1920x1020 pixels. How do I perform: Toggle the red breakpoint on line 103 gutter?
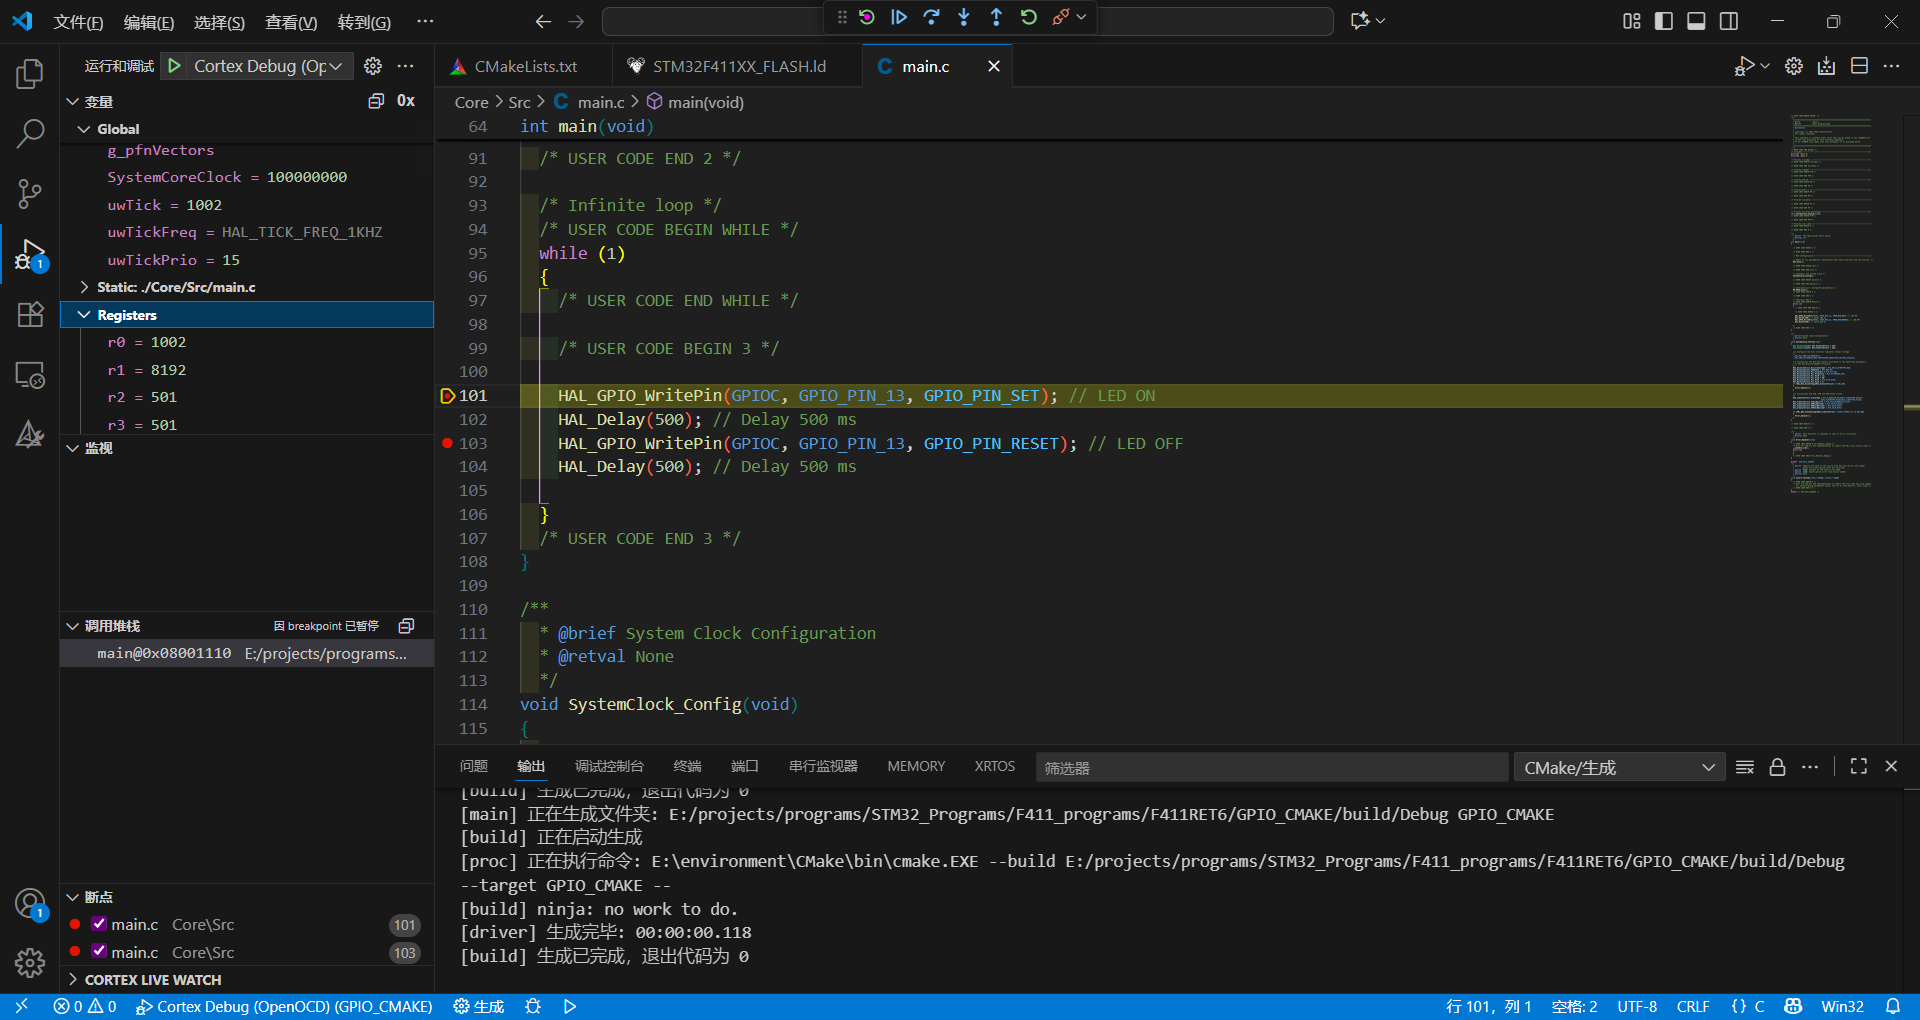coord(447,443)
